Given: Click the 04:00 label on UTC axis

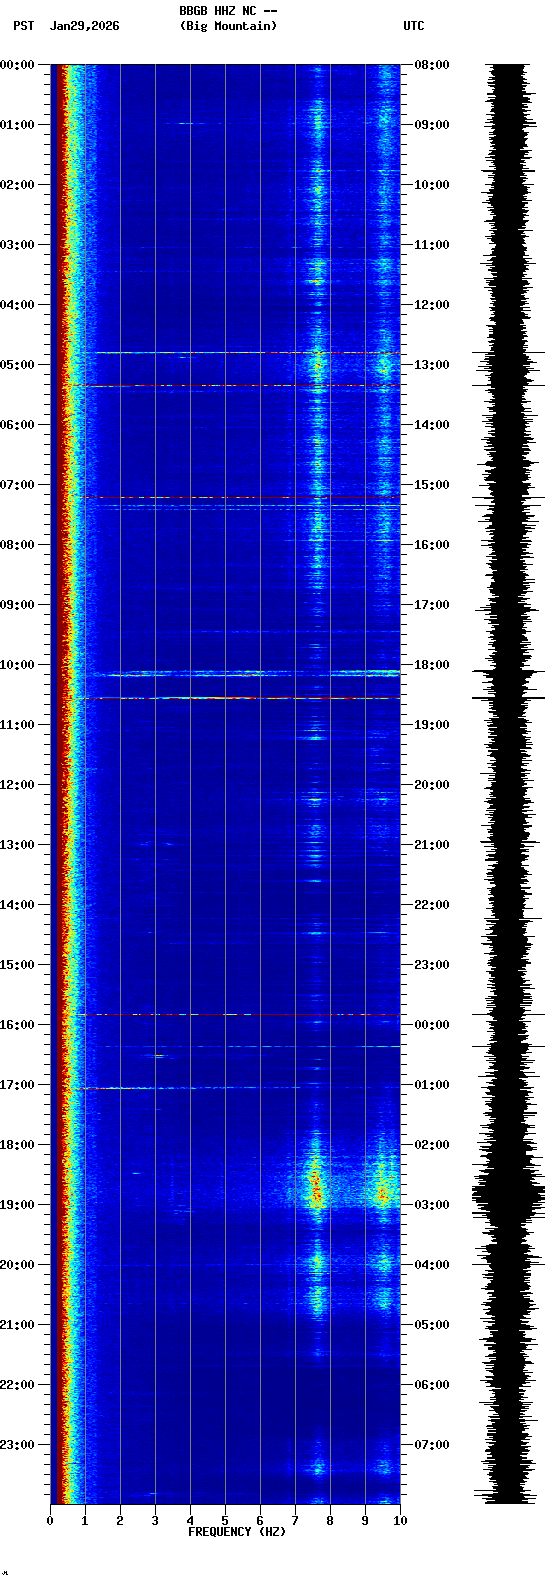Looking at the screenshot, I should (x=432, y=1265).
